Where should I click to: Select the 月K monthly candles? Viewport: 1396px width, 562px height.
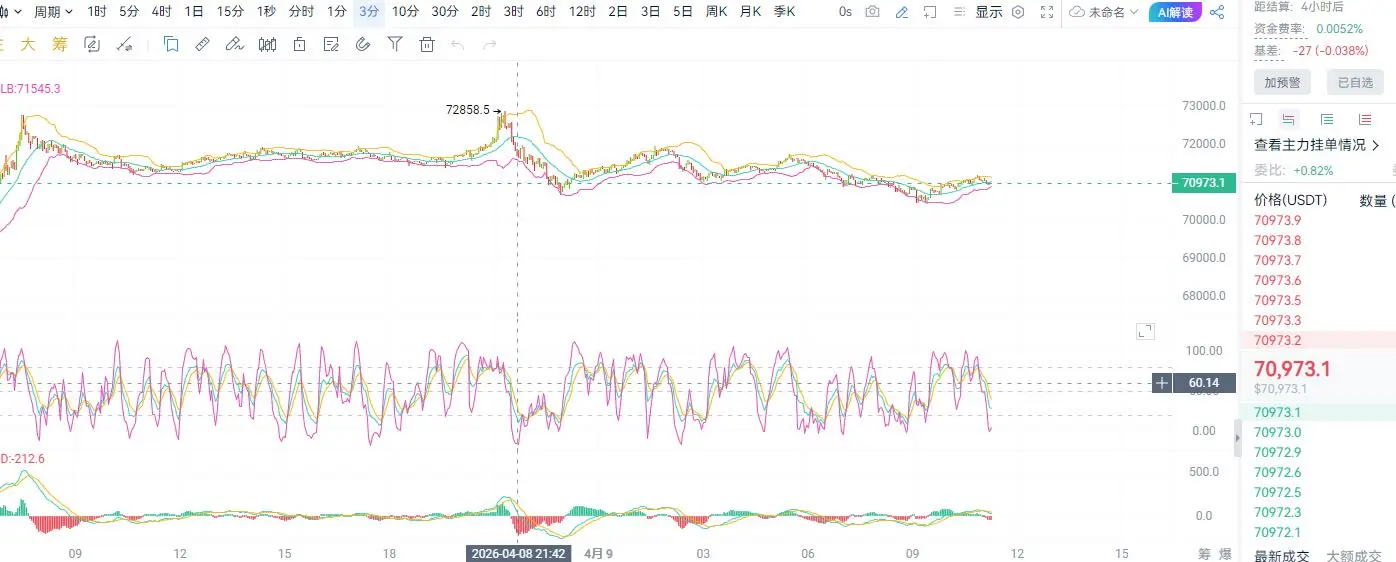pyautogui.click(x=750, y=12)
